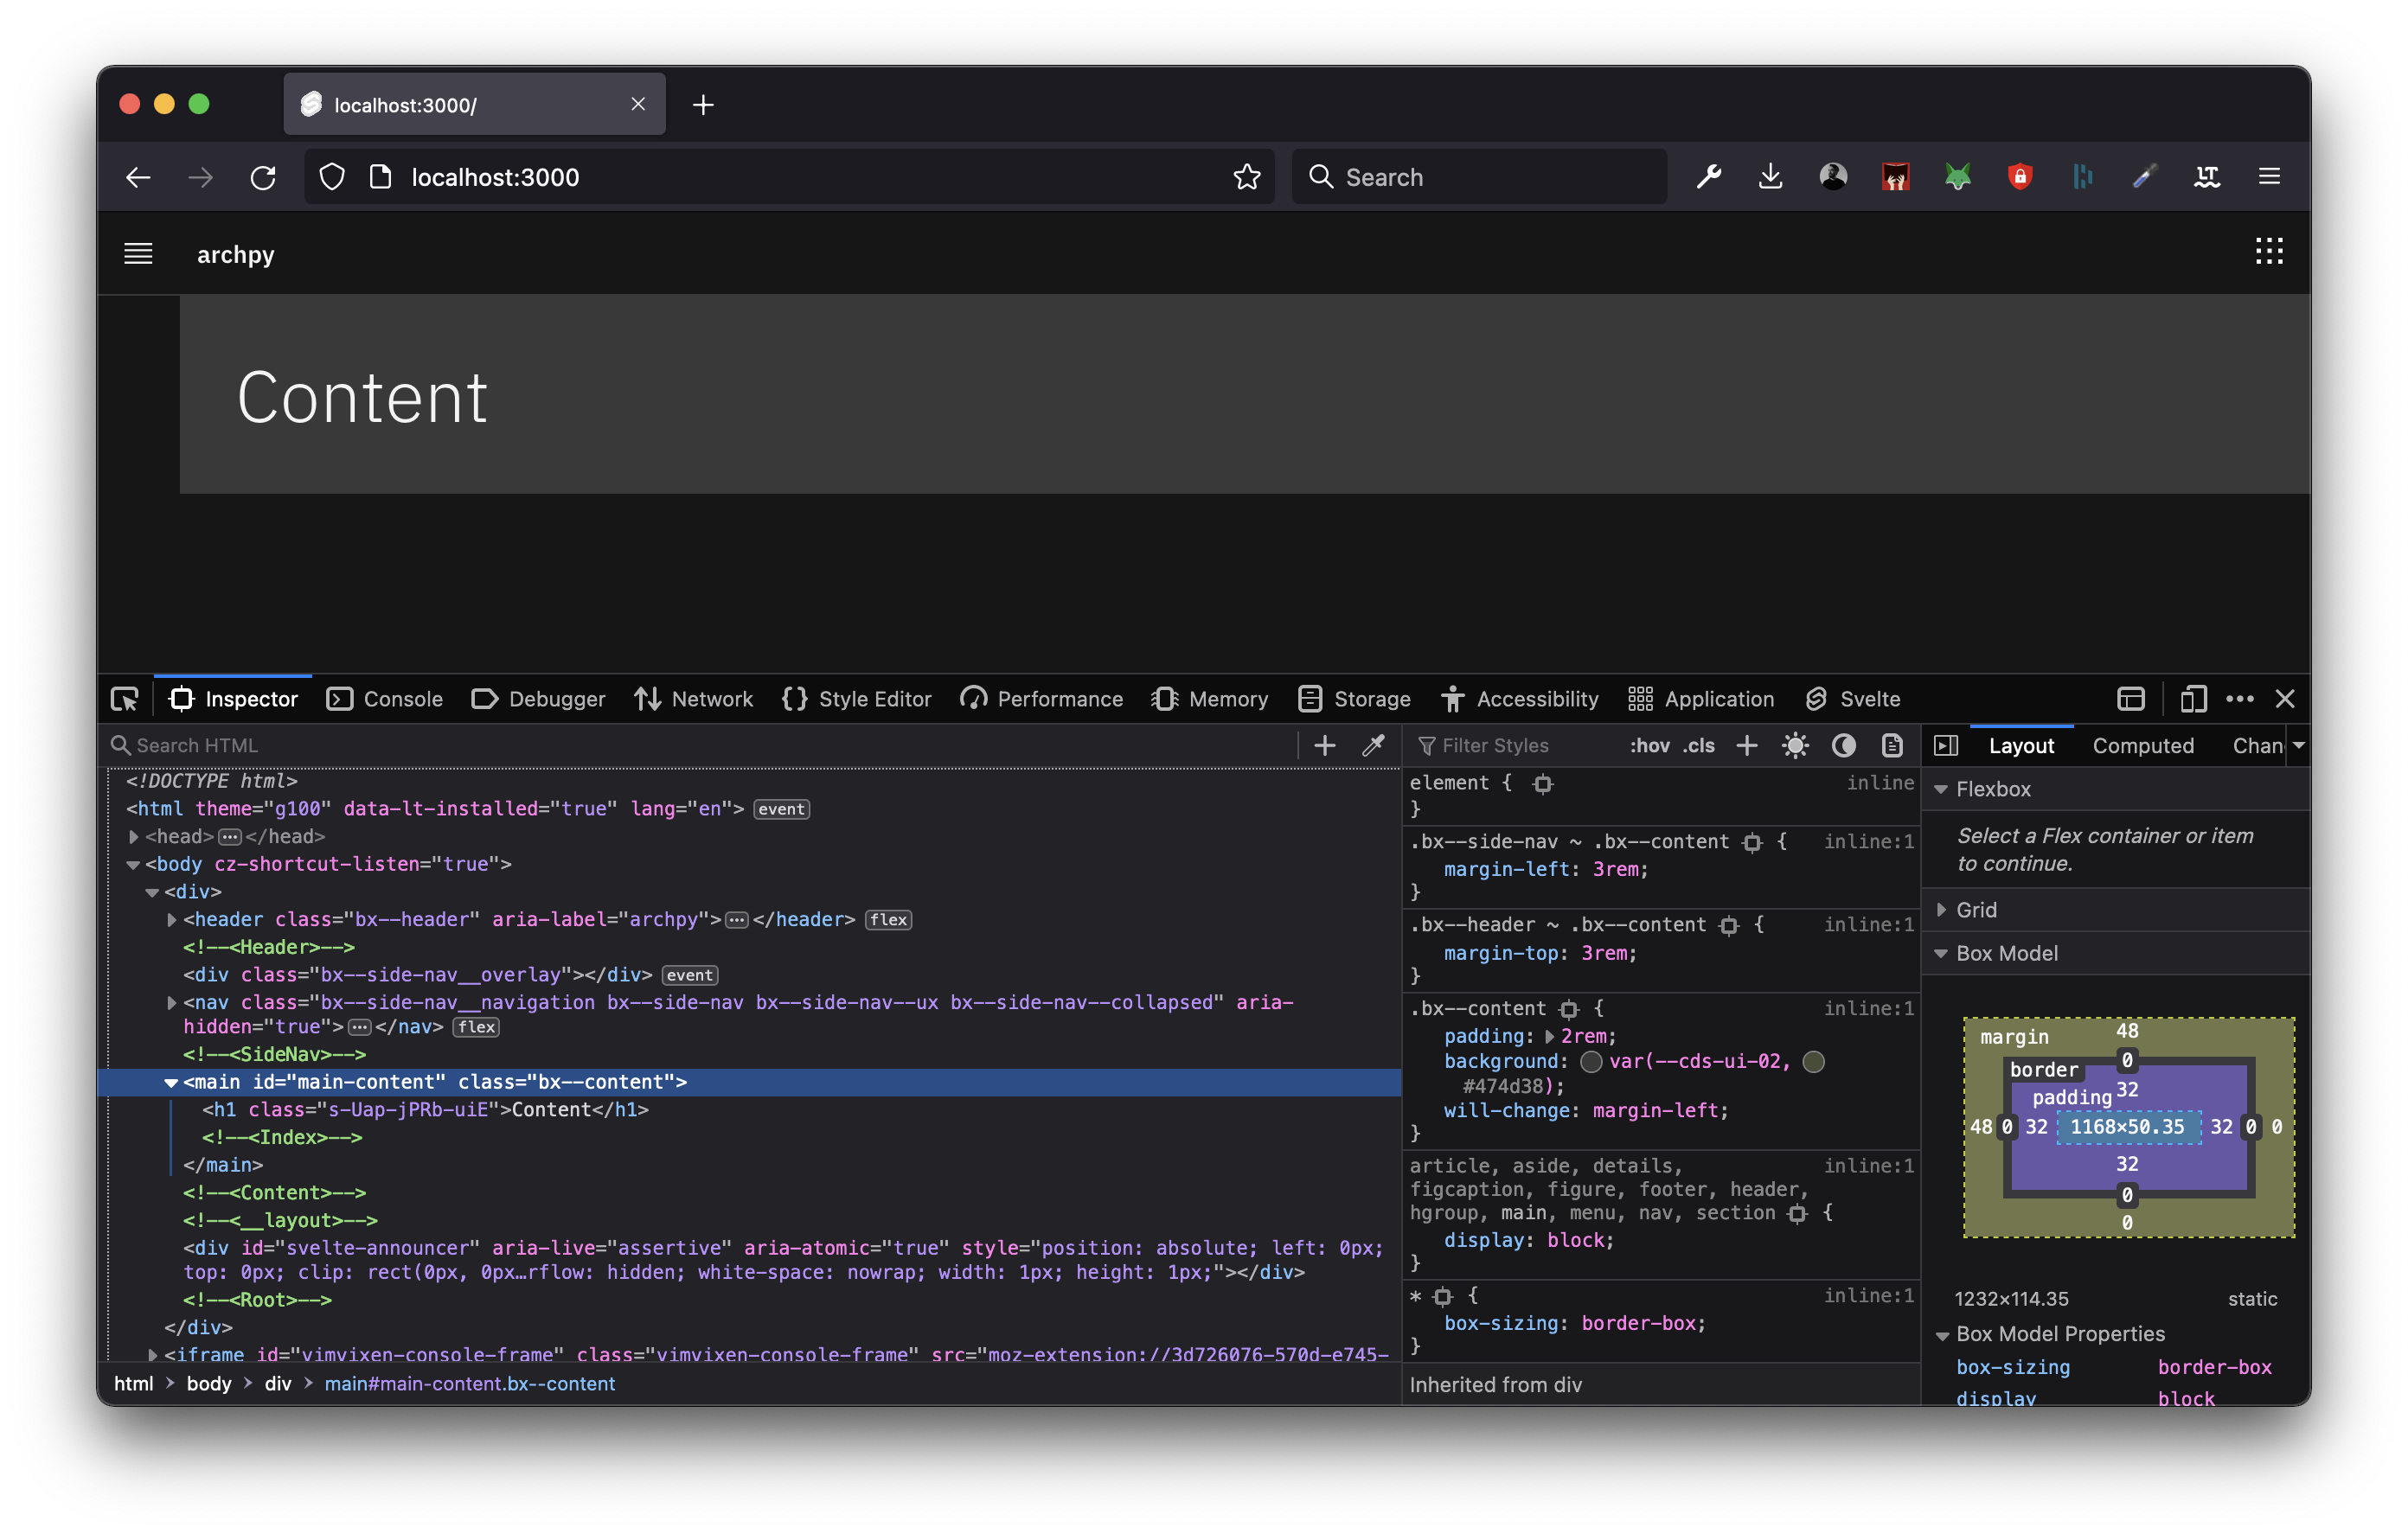Toggle pseudo-classes with :hov button
The image size is (2408, 1534).
(1650, 745)
